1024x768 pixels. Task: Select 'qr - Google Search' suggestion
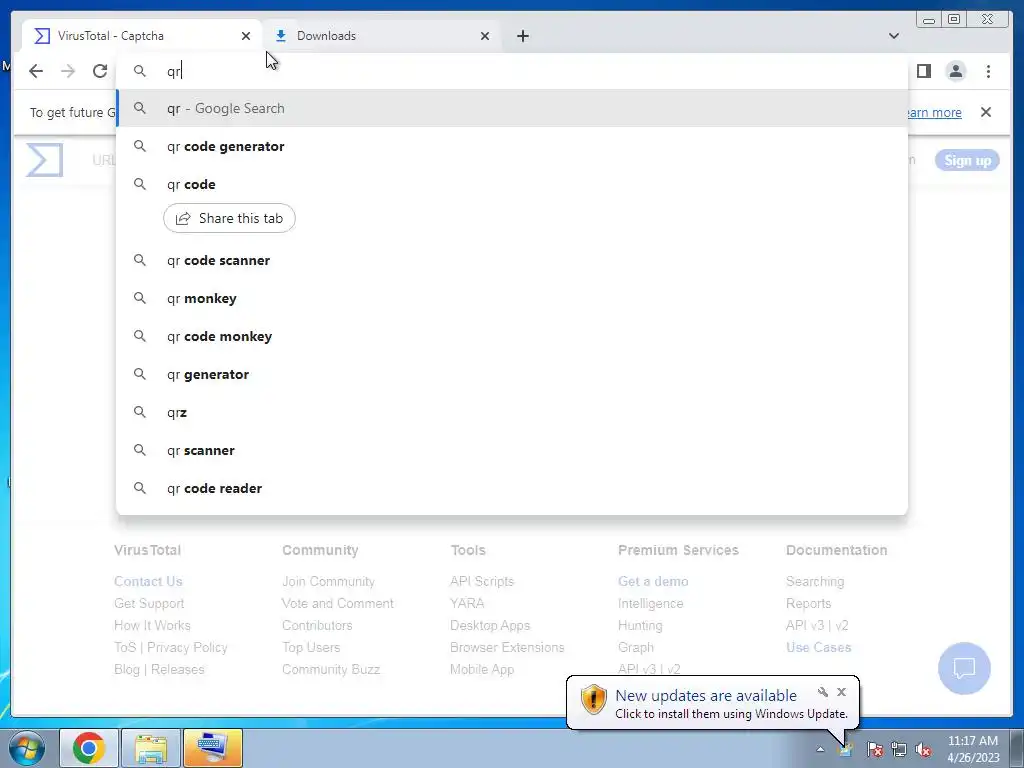[x=512, y=108]
